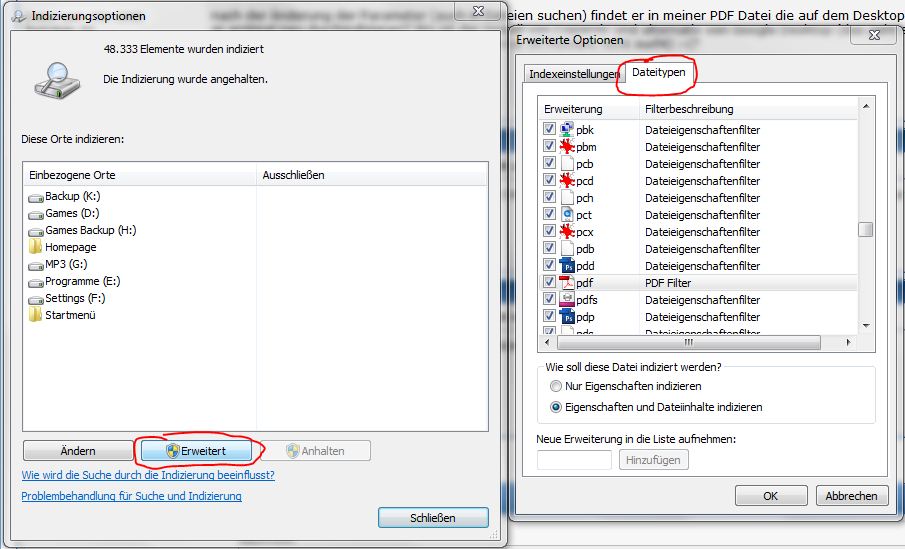Click the pcd file type icon

click(x=567, y=180)
